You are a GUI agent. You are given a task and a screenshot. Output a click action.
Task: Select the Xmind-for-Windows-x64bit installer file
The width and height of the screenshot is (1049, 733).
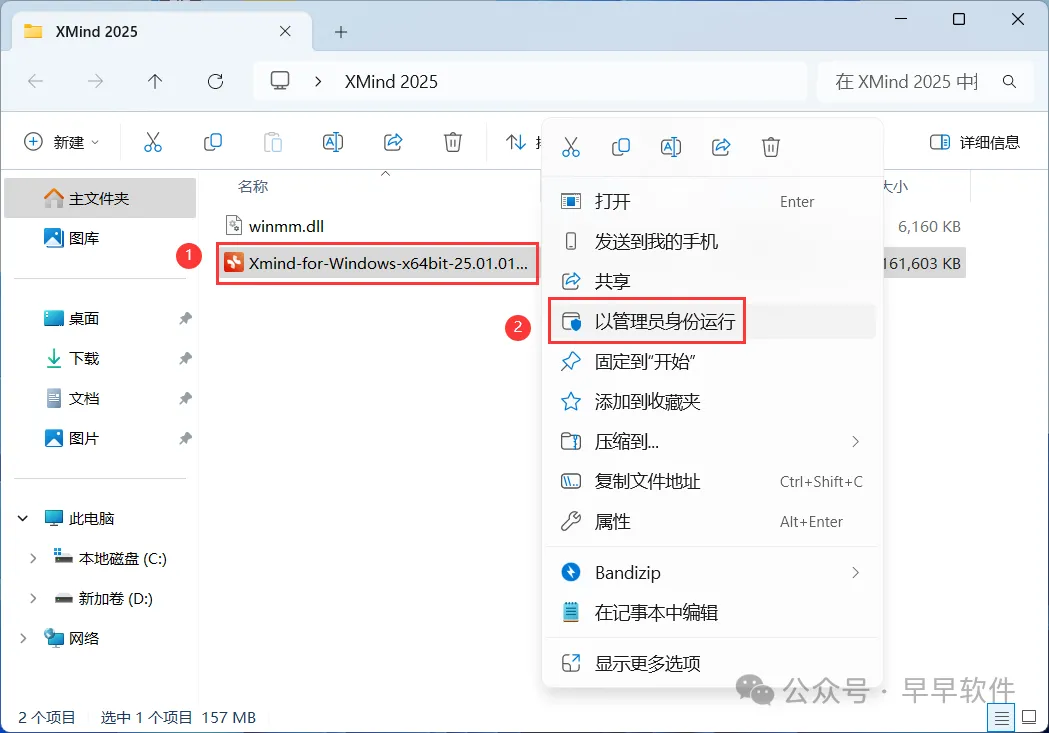pos(377,264)
